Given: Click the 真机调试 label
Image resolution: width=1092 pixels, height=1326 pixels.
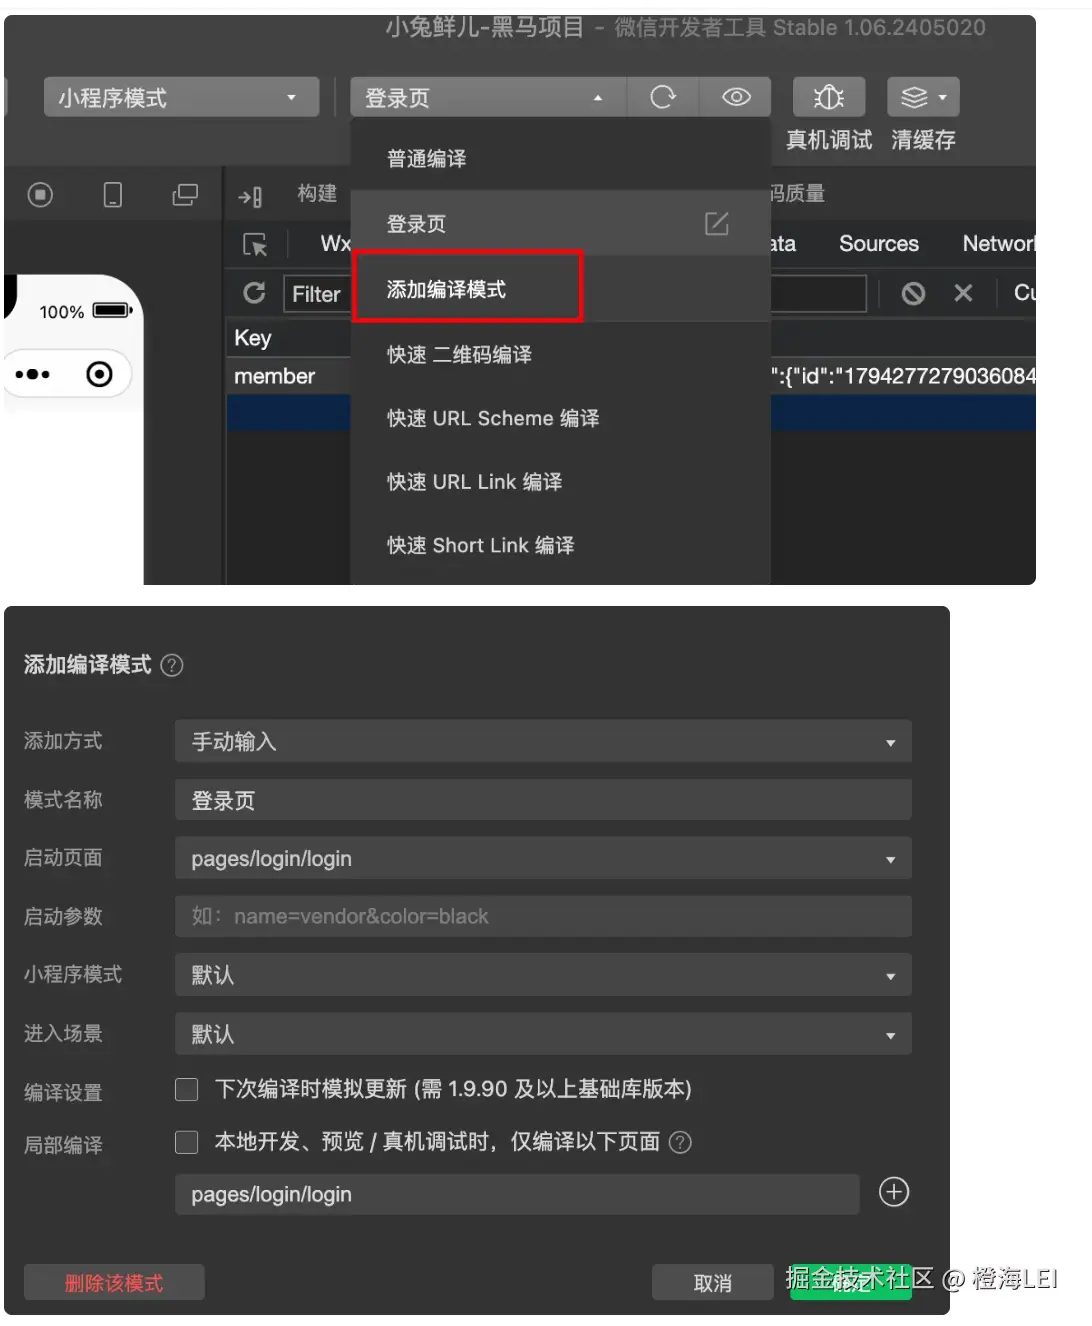Looking at the screenshot, I should coord(829,140).
